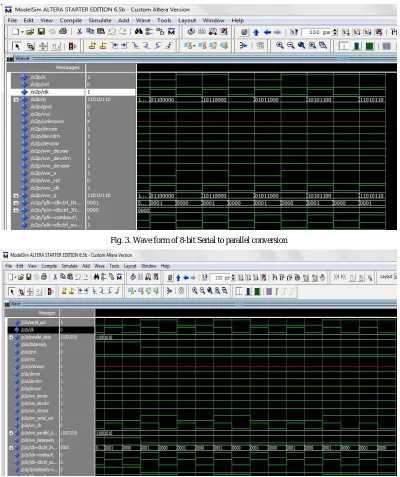Click the Cut scissors icon in bottom window

click(55, 277)
